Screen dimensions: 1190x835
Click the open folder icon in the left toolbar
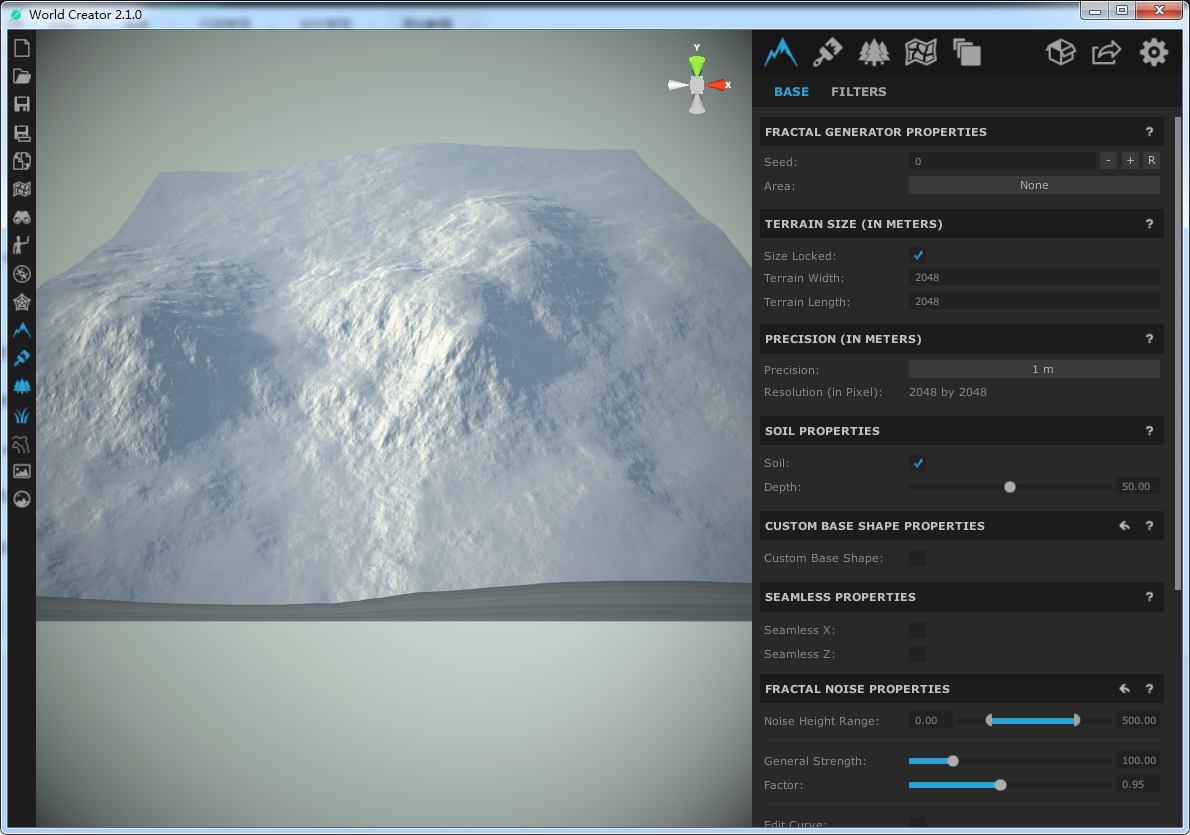click(x=21, y=76)
